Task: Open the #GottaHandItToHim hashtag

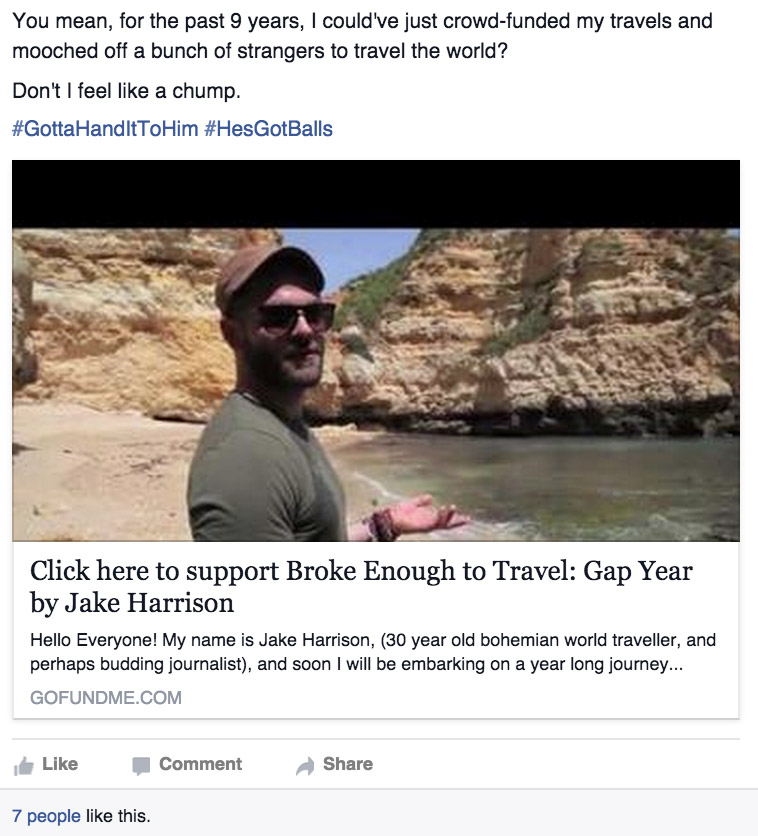Action: click(x=105, y=129)
